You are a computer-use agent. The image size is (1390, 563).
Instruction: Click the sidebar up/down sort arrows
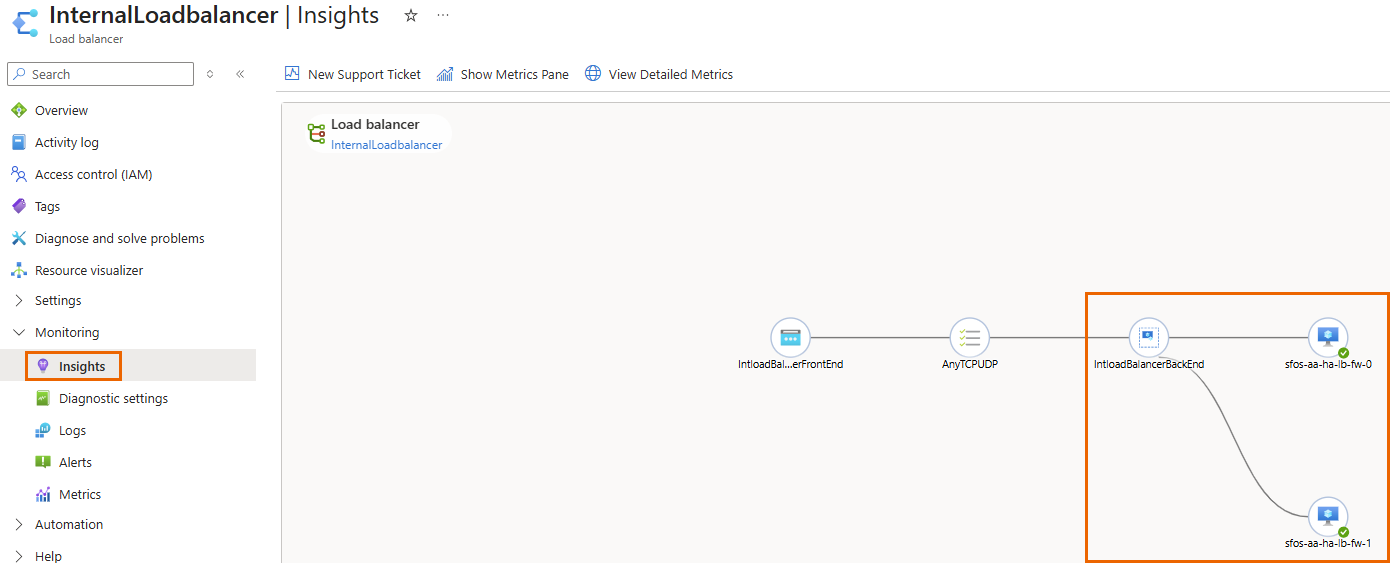tap(210, 74)
